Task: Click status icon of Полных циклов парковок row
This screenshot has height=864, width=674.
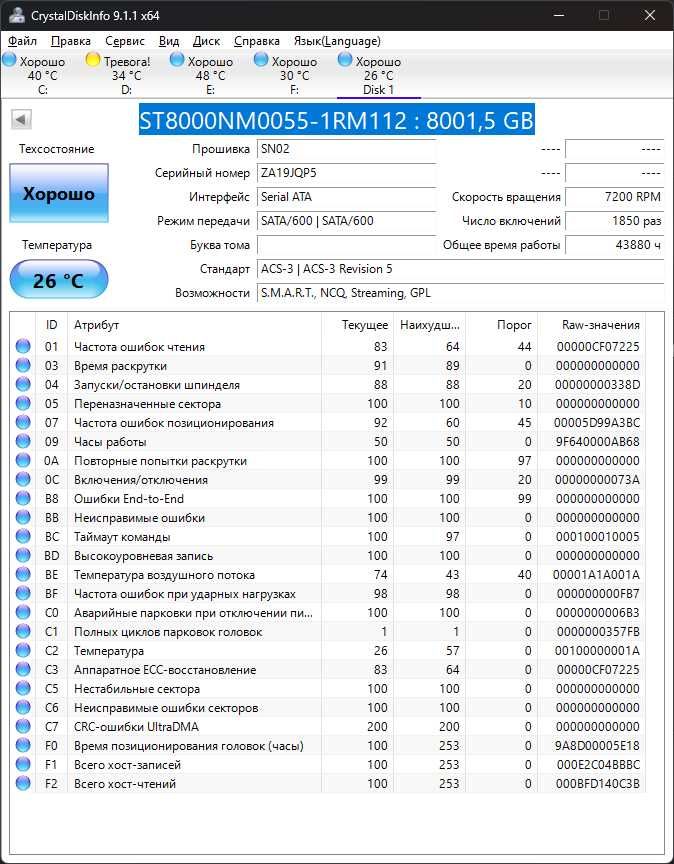Action: pos(23,631)
